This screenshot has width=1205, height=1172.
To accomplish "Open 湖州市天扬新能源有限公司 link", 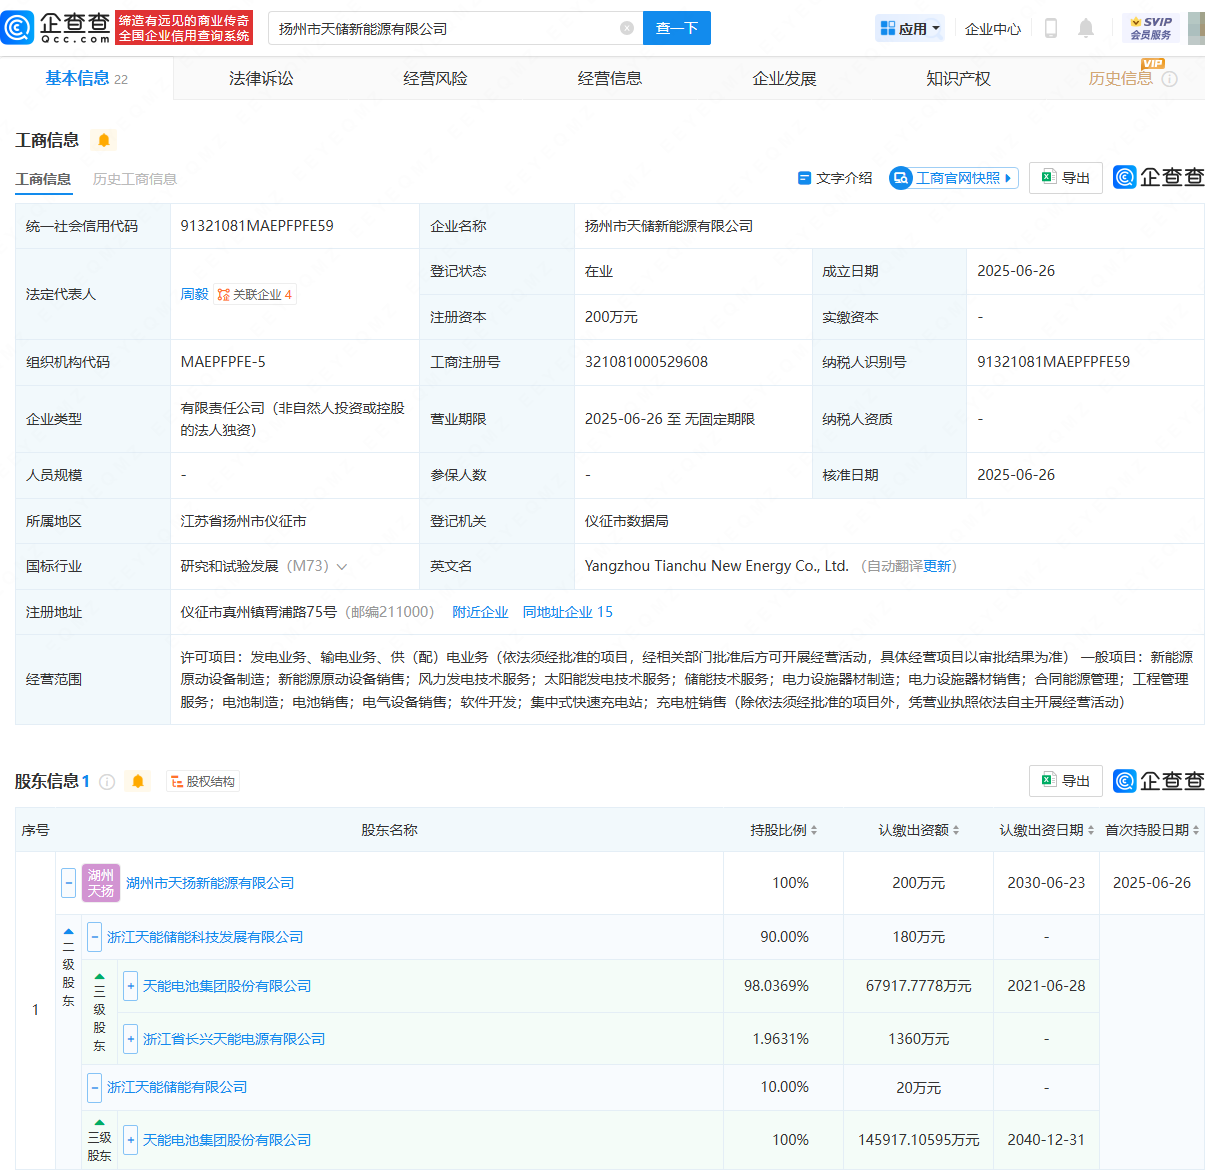I will coord(210,883).
